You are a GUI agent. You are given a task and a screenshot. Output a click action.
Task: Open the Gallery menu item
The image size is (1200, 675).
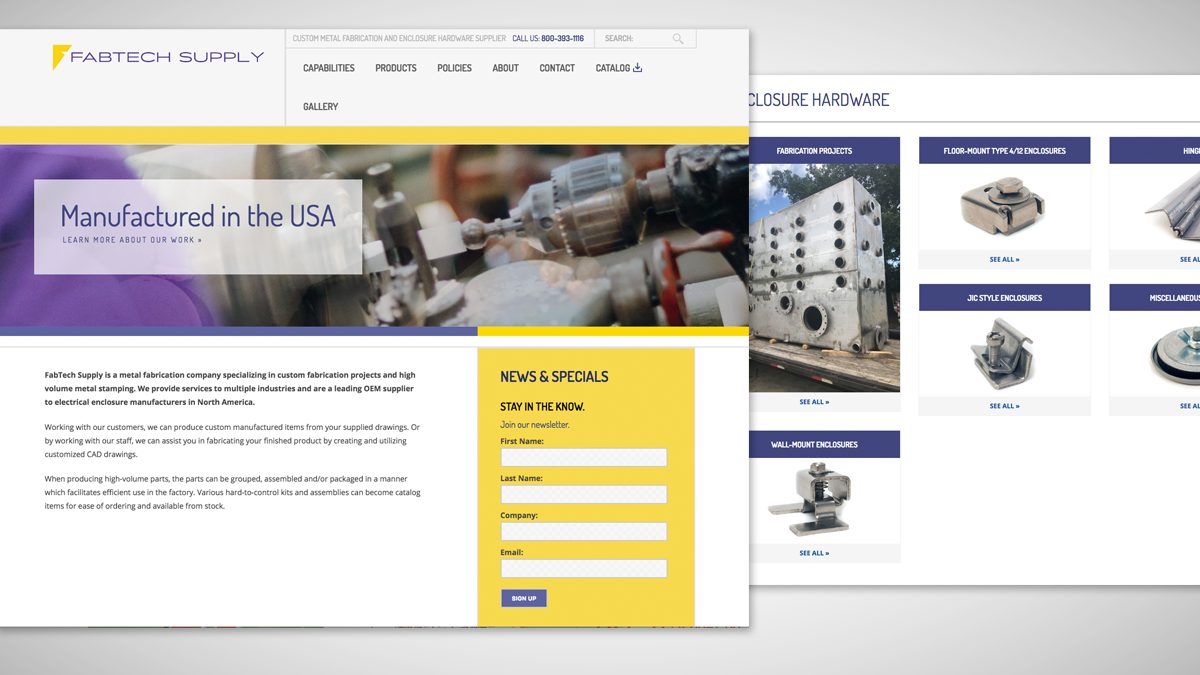coord(321,106)
